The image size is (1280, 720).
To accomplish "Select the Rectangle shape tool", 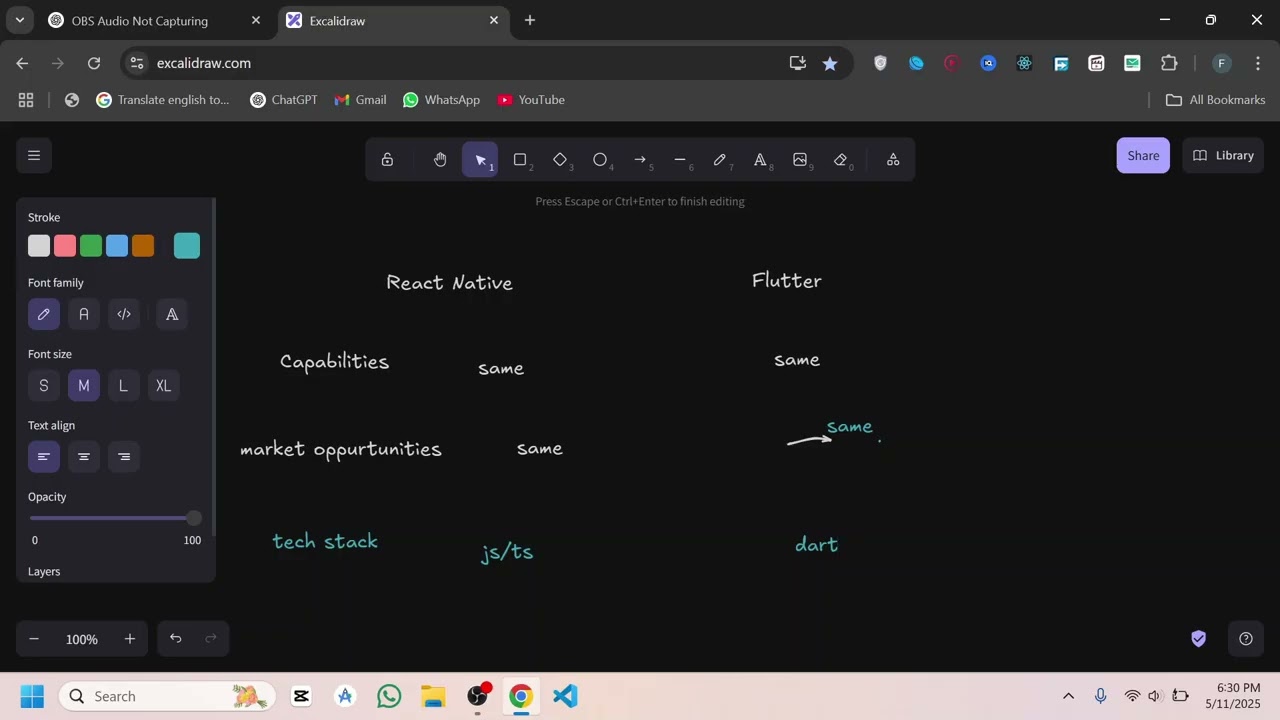I will coord(520,160).
